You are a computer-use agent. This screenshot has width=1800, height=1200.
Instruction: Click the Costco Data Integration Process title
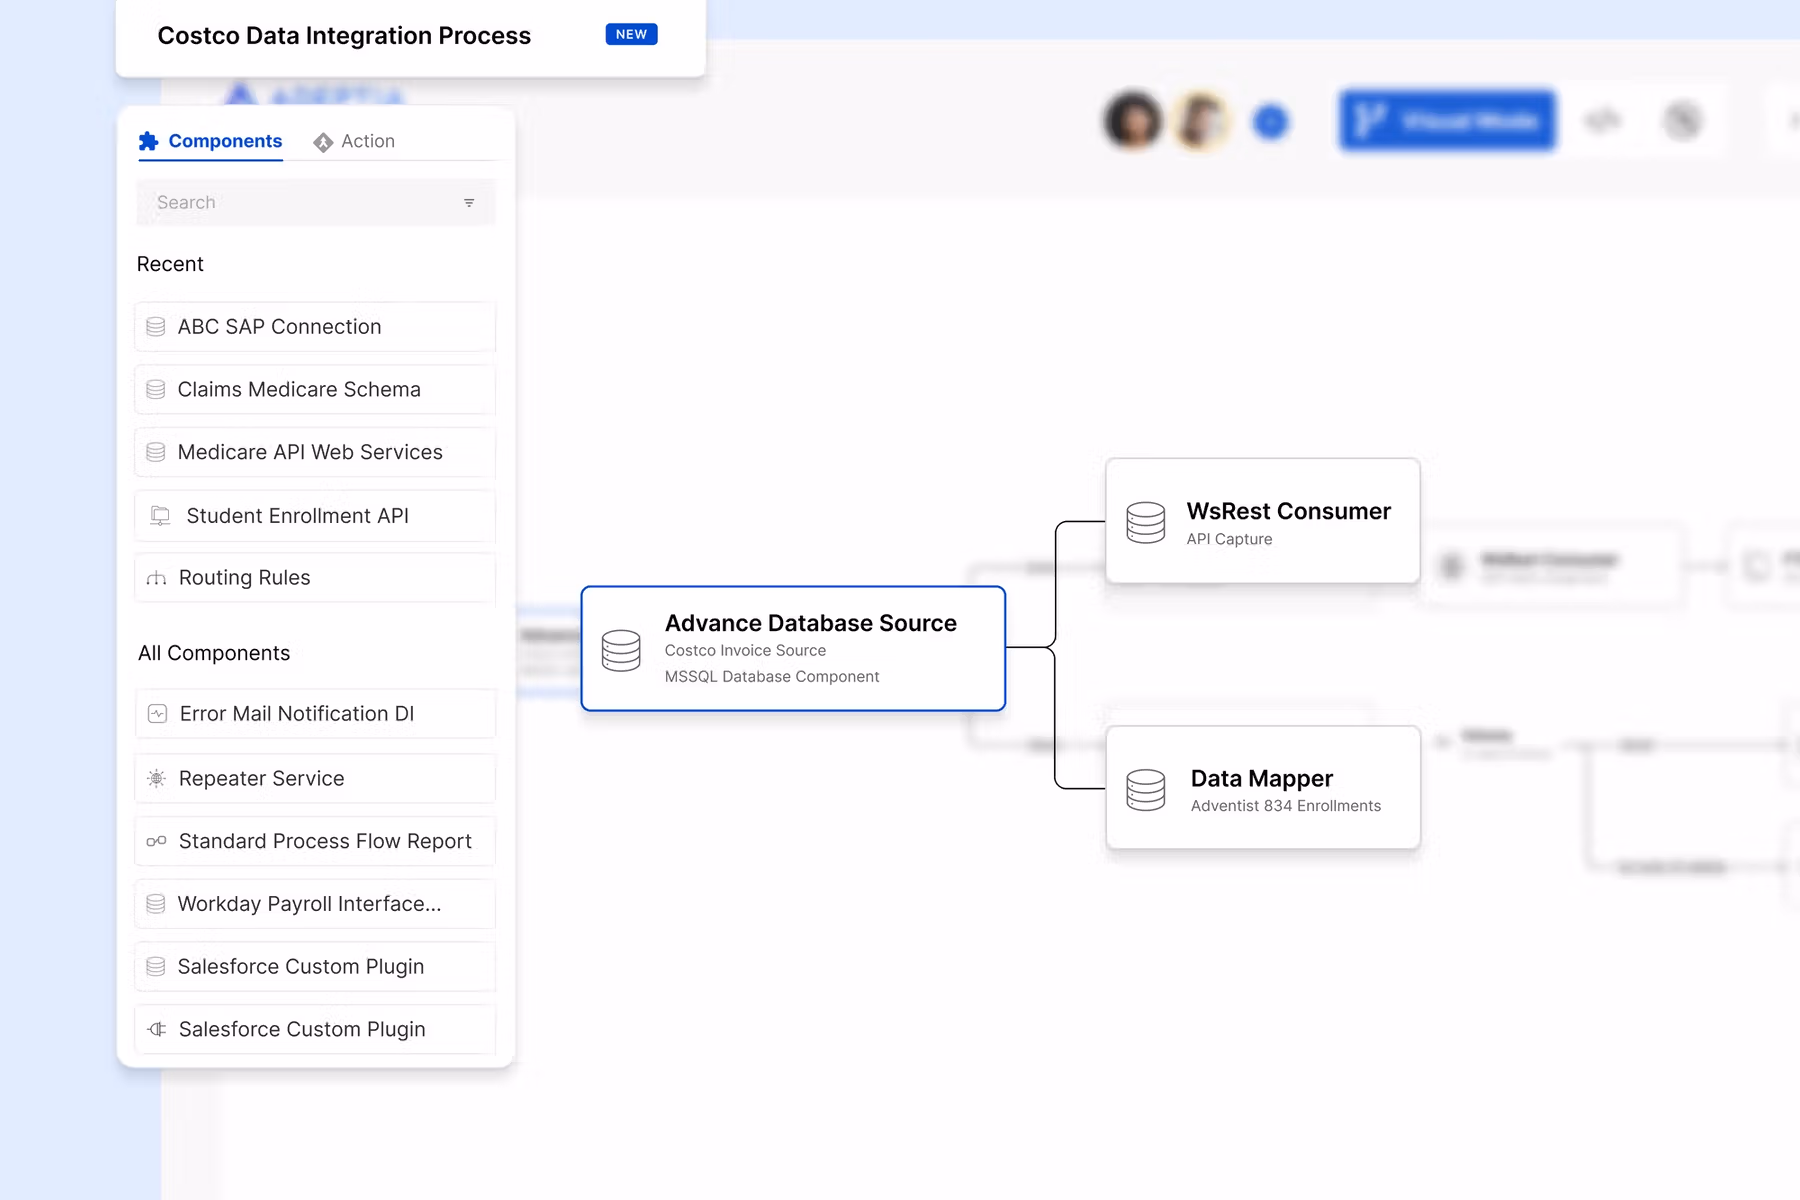(x=344, y=36)
